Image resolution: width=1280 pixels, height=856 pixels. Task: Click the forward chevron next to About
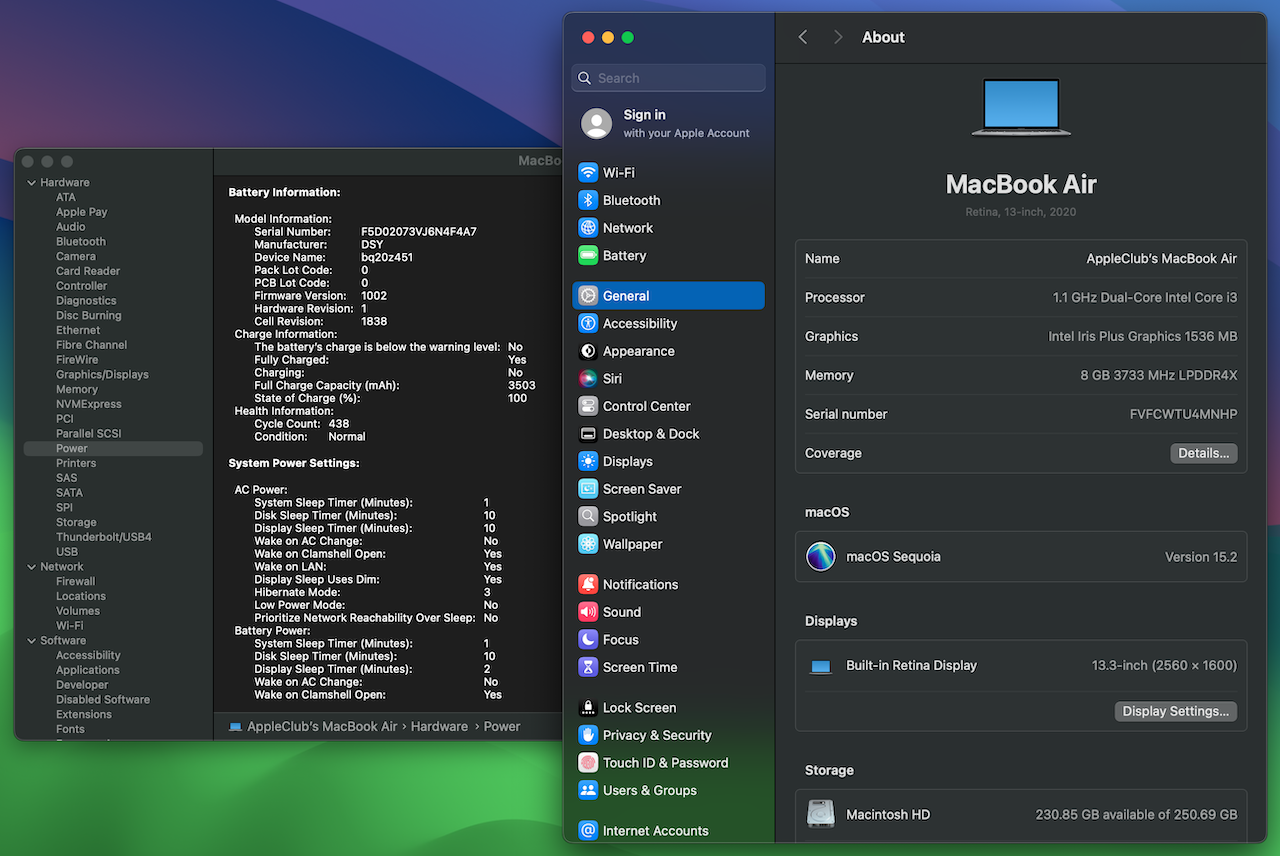838,37
